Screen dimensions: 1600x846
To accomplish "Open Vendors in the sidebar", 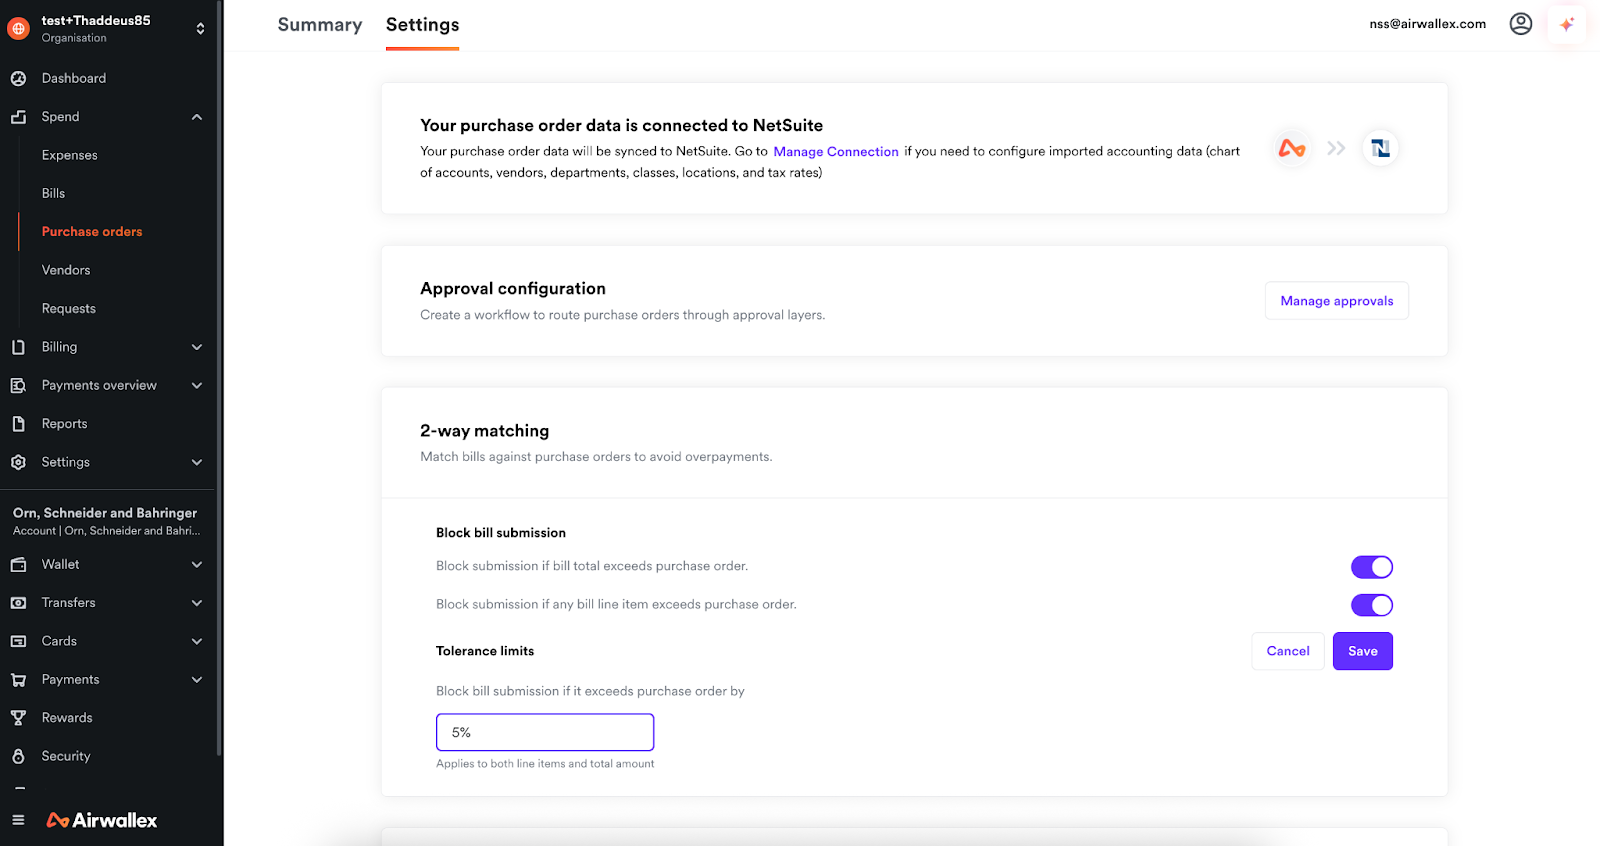I will (x=66, y=270).
